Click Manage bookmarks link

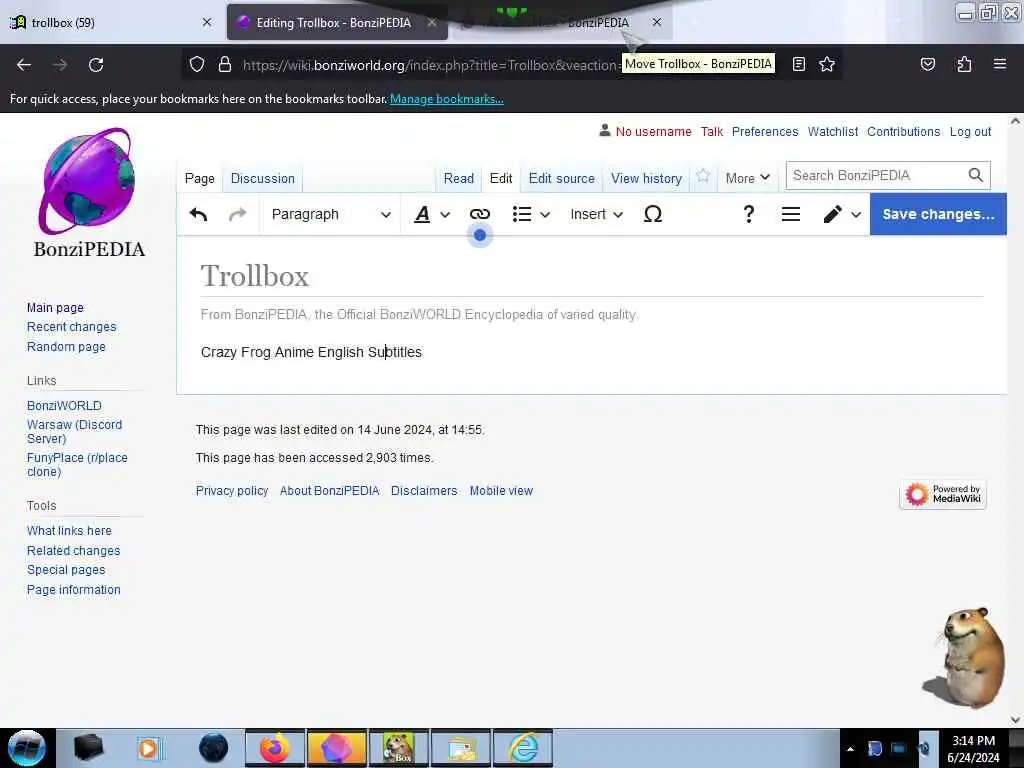(x=447, y=99)
